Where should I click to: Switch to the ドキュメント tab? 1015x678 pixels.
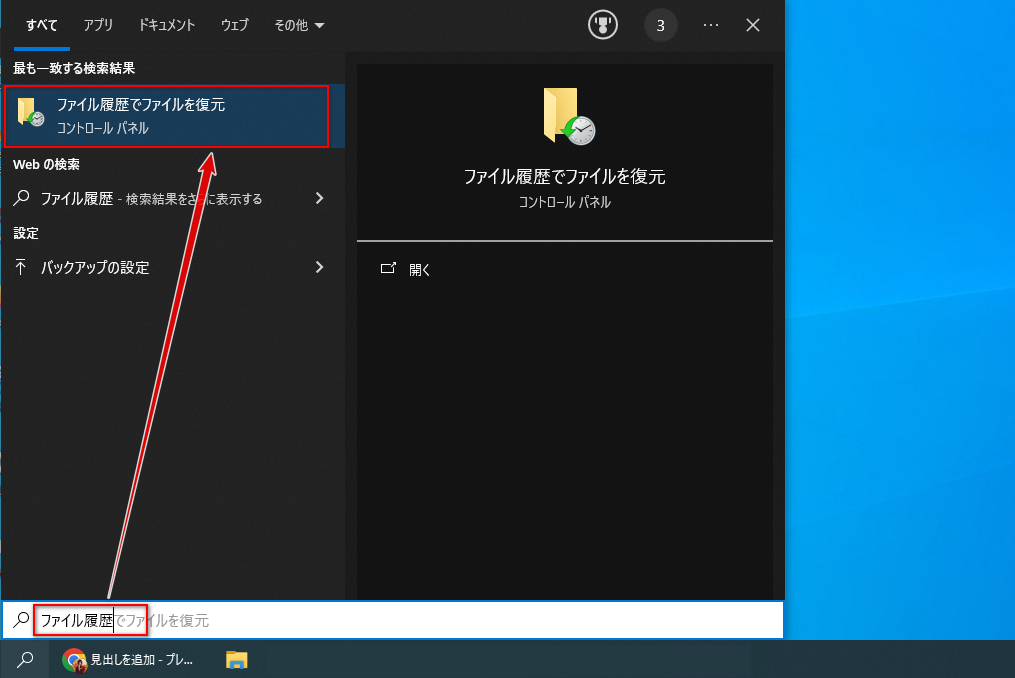coord(166,25)
